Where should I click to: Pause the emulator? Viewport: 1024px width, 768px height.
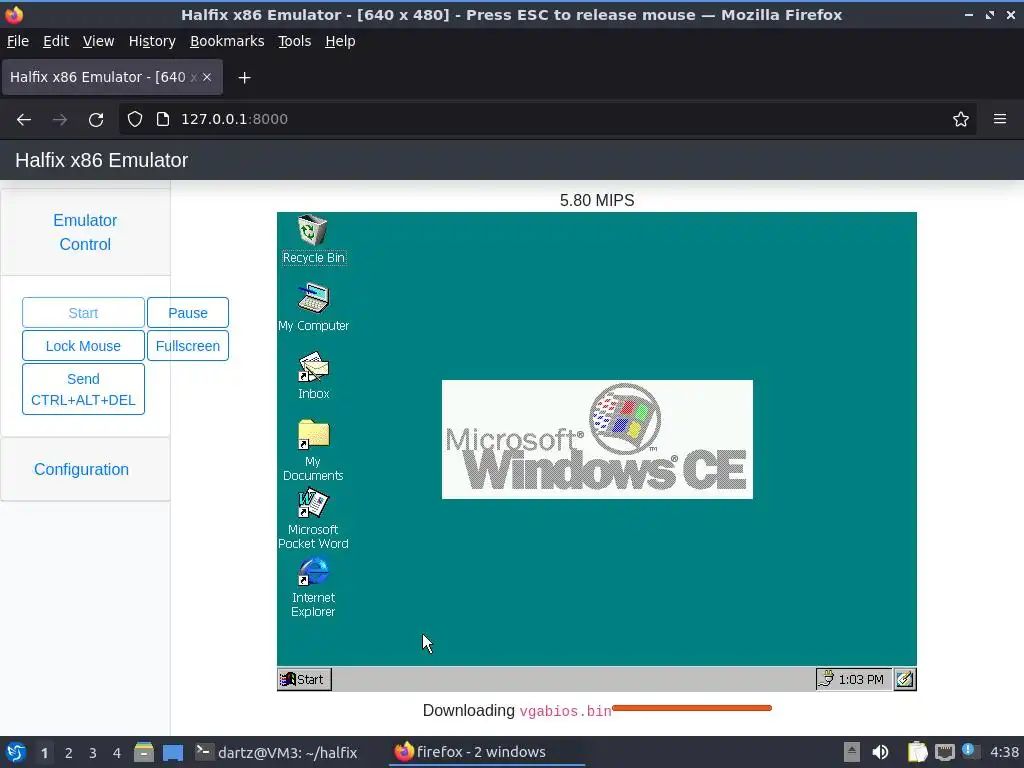click(x=187, y=313)
